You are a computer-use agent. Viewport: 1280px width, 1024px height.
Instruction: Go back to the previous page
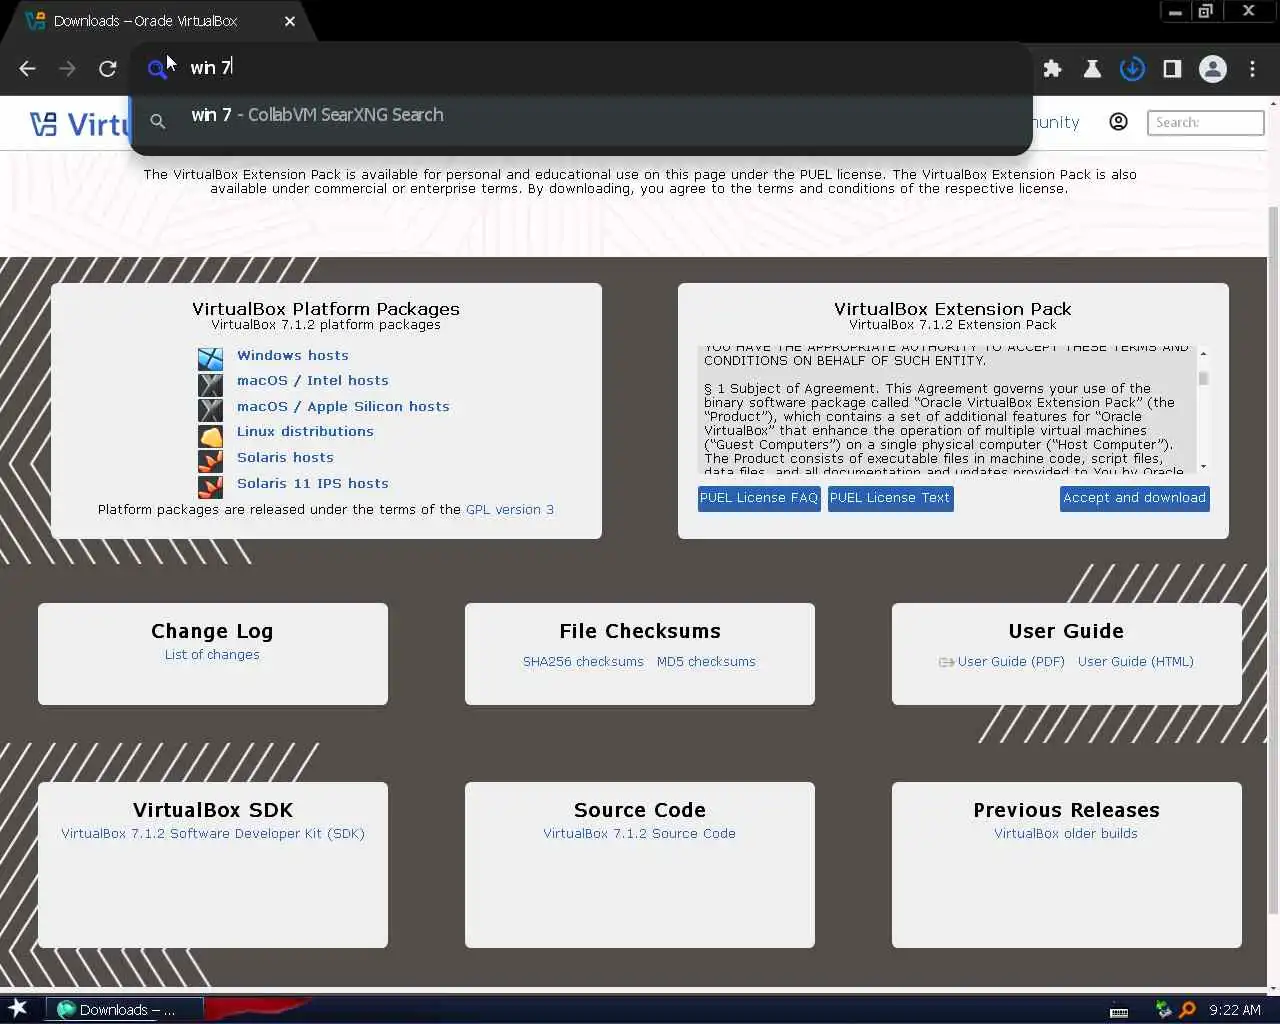pyautogui.click(x=27, y=69)
